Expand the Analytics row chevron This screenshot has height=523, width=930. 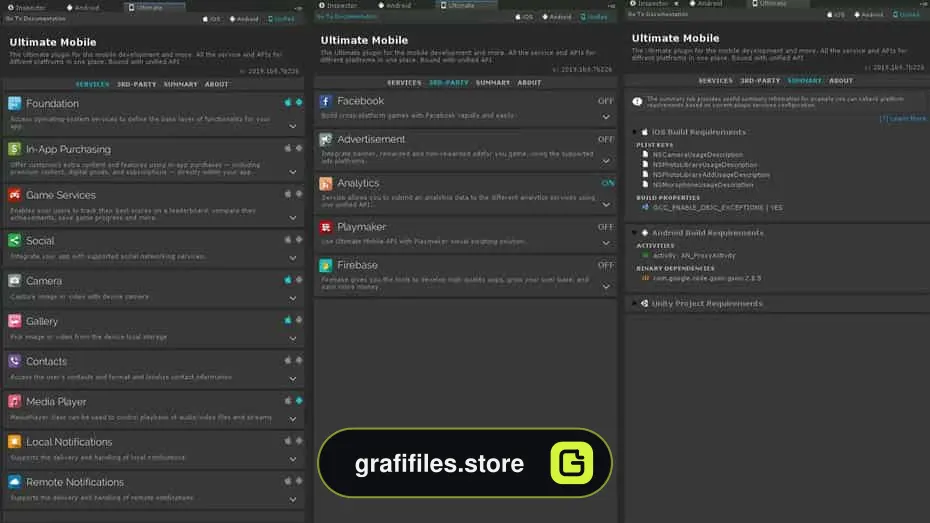606,205
